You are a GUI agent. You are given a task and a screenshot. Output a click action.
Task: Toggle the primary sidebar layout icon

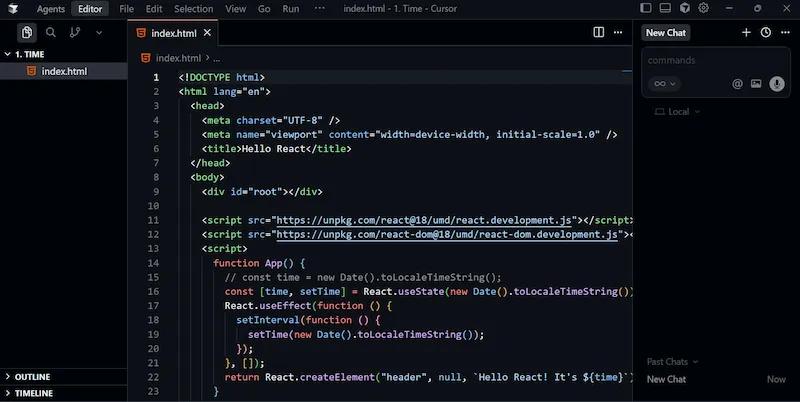(646, 8)
